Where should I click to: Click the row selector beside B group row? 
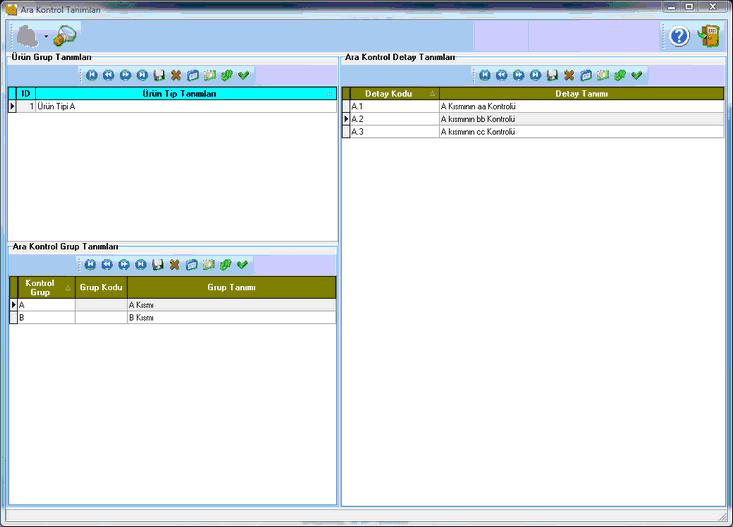click(x=13, y=318)
